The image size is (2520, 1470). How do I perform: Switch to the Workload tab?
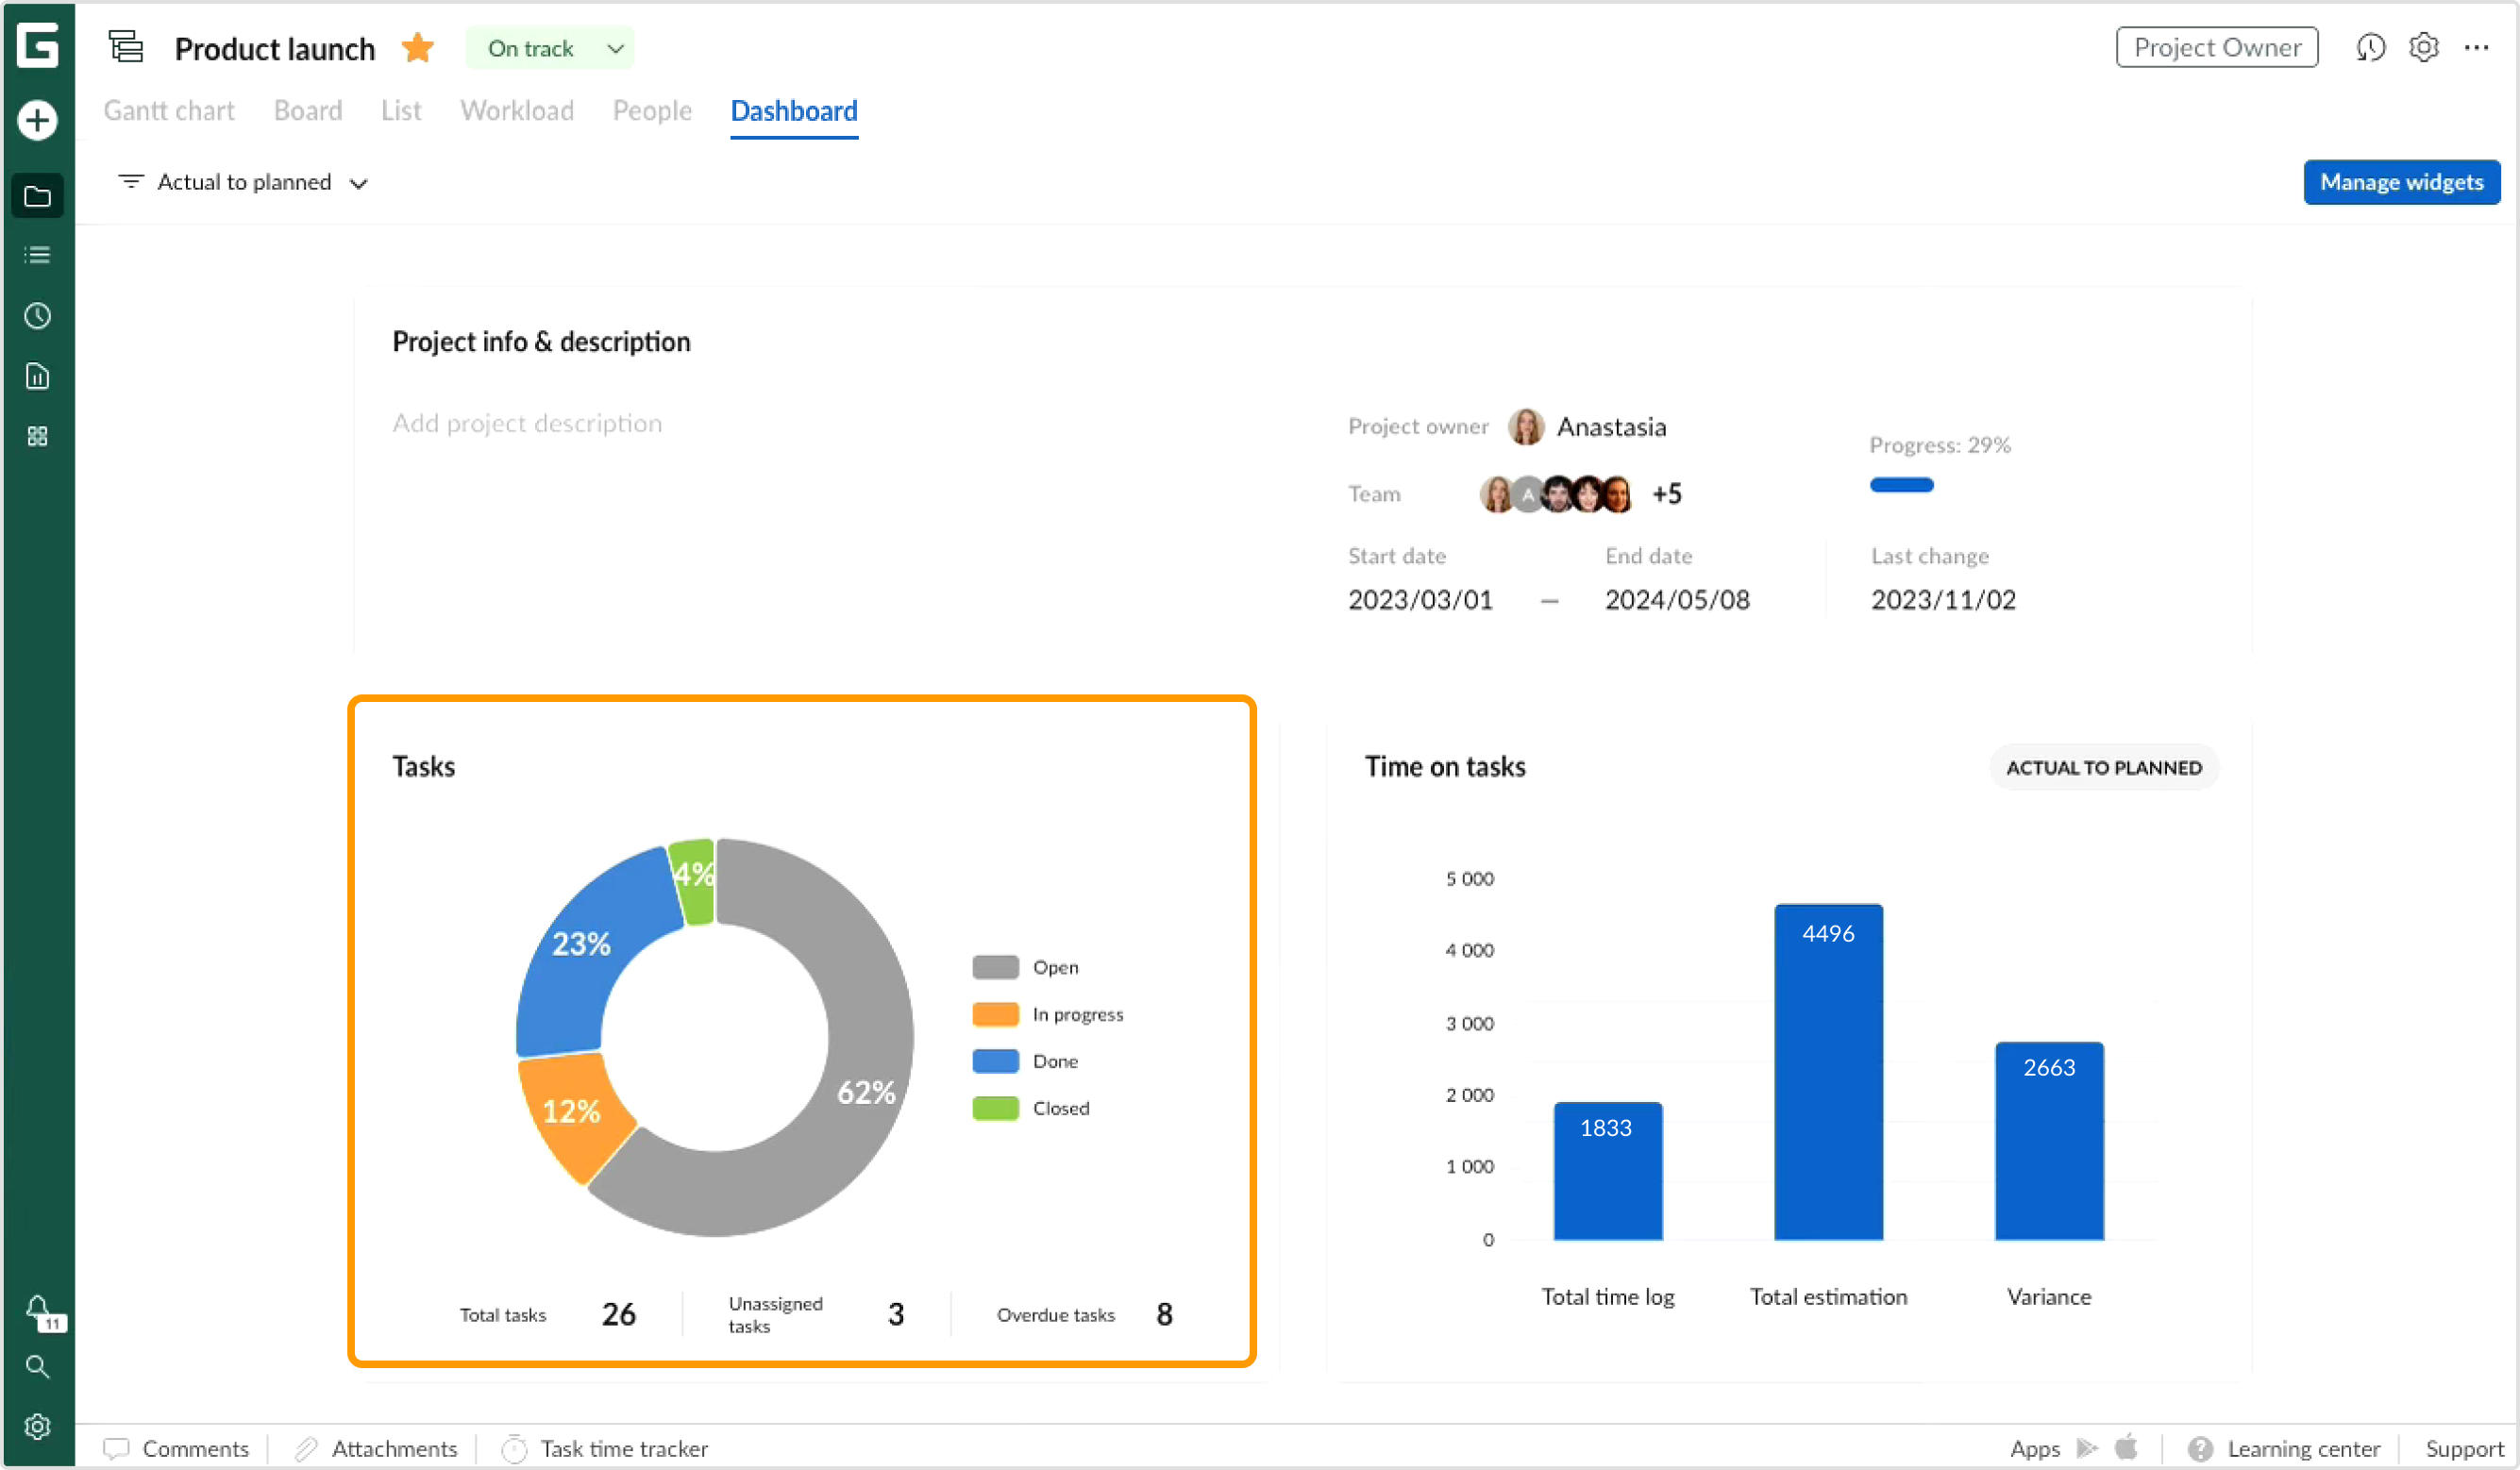click(x=516, y=111)
